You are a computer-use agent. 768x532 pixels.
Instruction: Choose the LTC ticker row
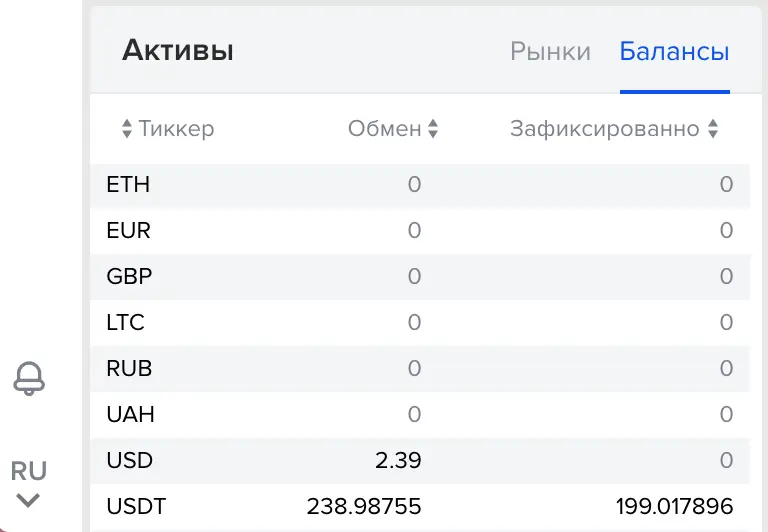pos(125,322)
